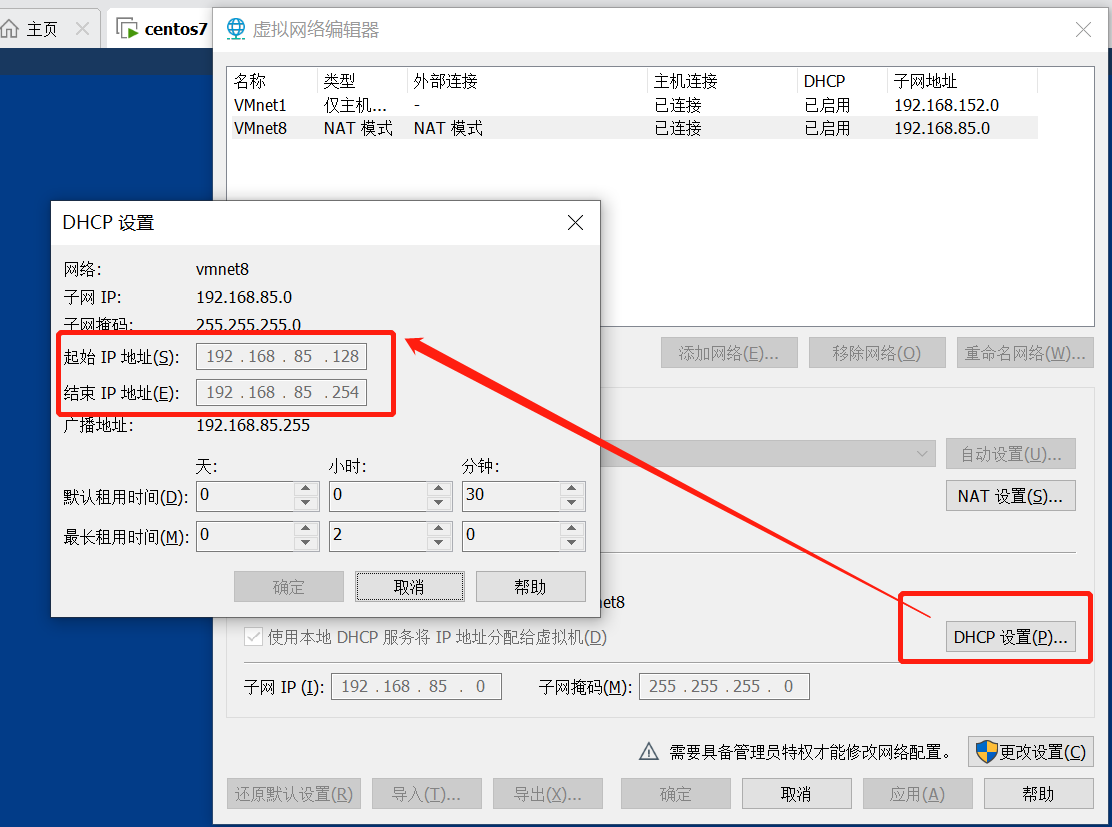The image size is (1112, 827).
Task: Decrease 最长租用时间 hours value
Action: point(439,543)
